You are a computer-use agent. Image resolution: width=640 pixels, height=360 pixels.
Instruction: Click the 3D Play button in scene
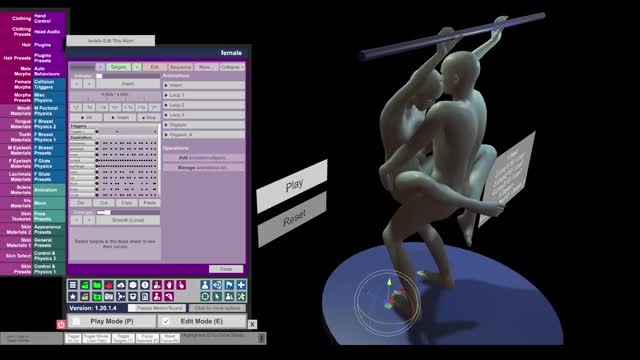[292, 186]
